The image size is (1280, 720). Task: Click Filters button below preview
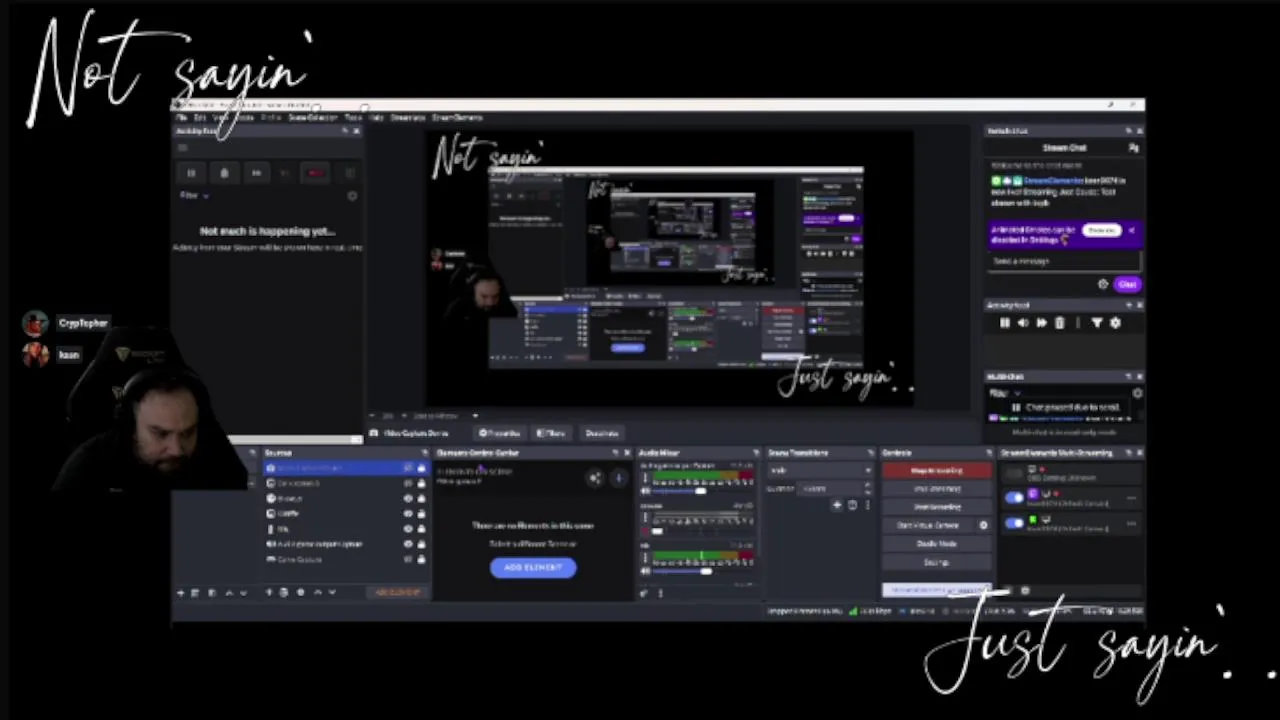(x=551, y=433)
